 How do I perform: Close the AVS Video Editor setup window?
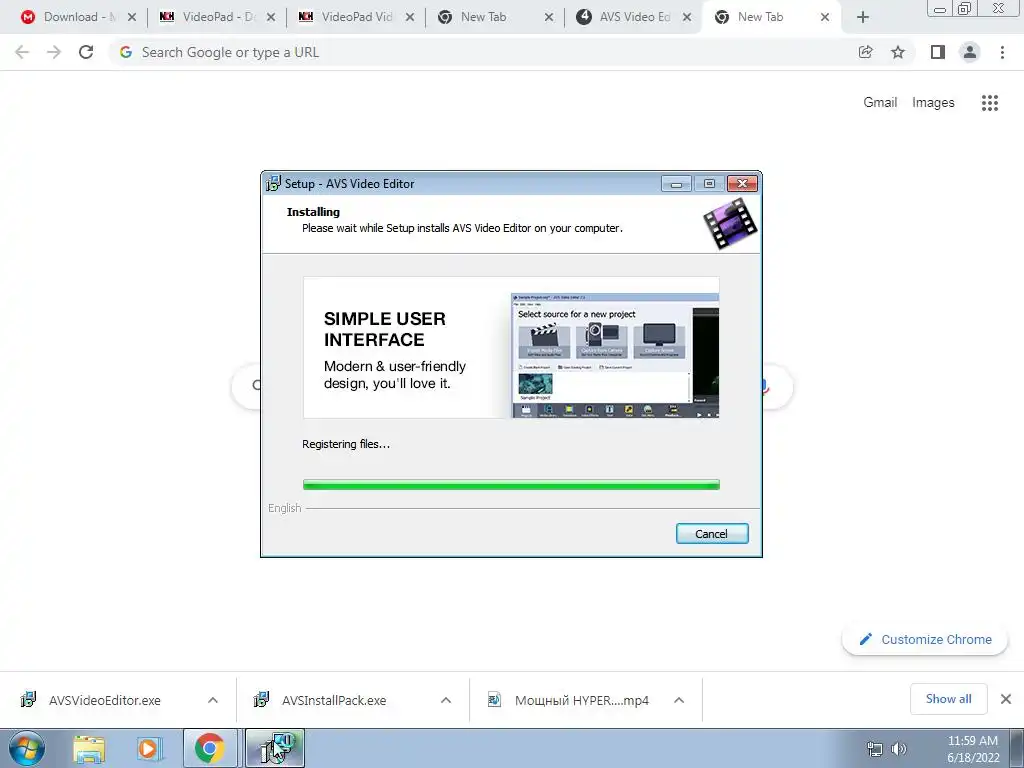point(743,184)
